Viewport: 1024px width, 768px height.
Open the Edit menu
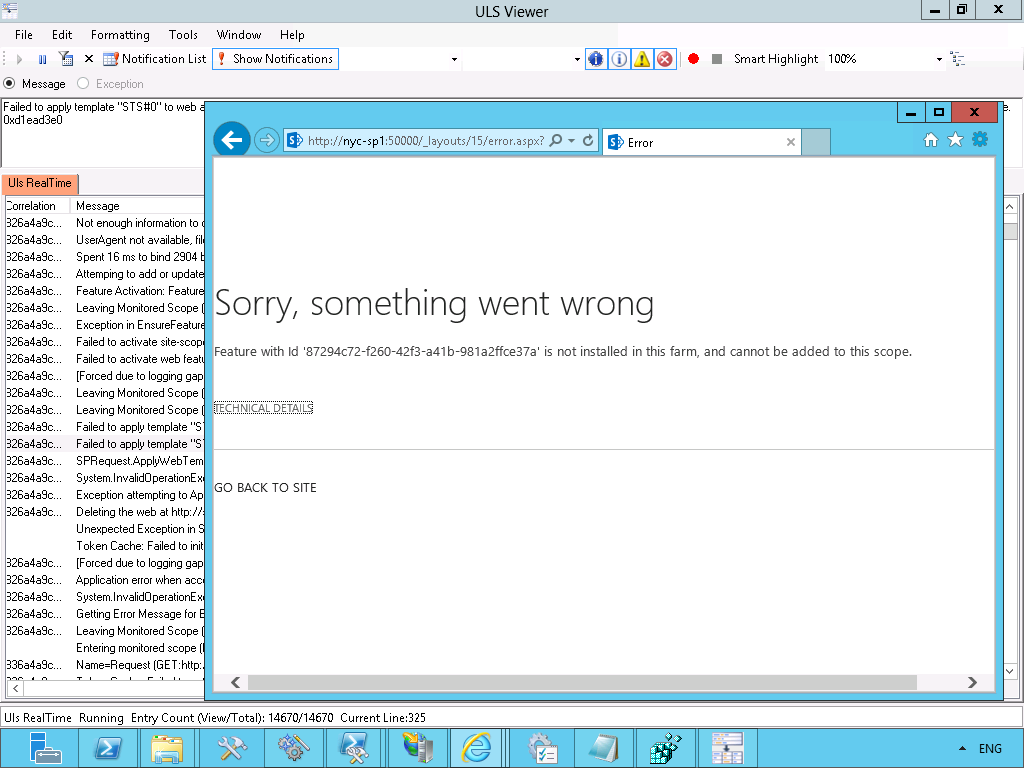click(x=62, y=35)
